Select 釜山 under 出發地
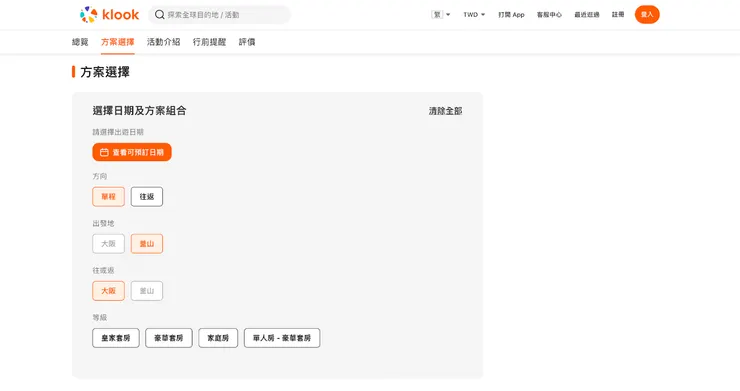740x391 pixels. (147, 244)
